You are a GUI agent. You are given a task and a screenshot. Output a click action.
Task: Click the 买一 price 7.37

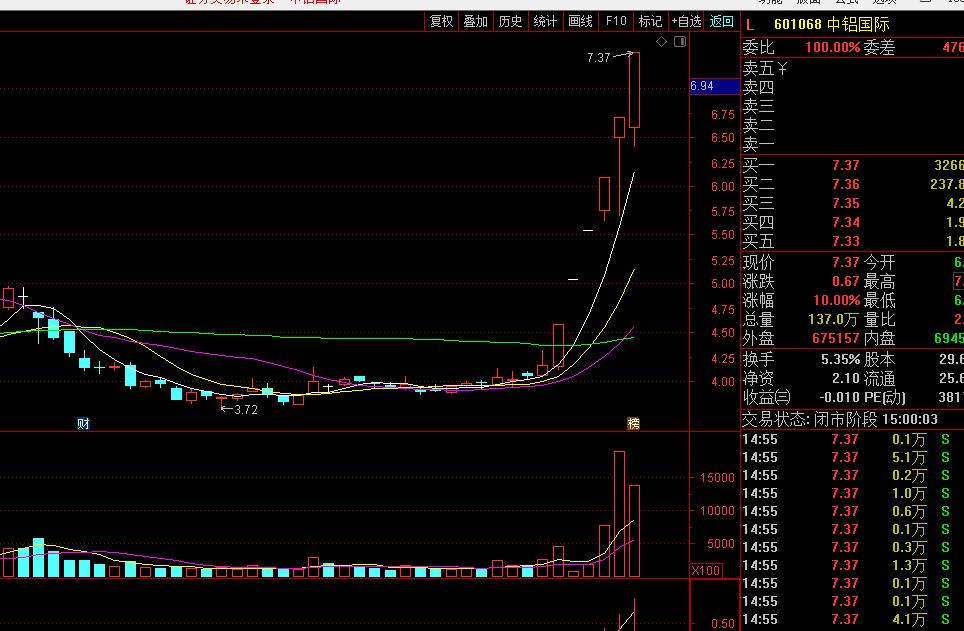click(x=845, y=165)
